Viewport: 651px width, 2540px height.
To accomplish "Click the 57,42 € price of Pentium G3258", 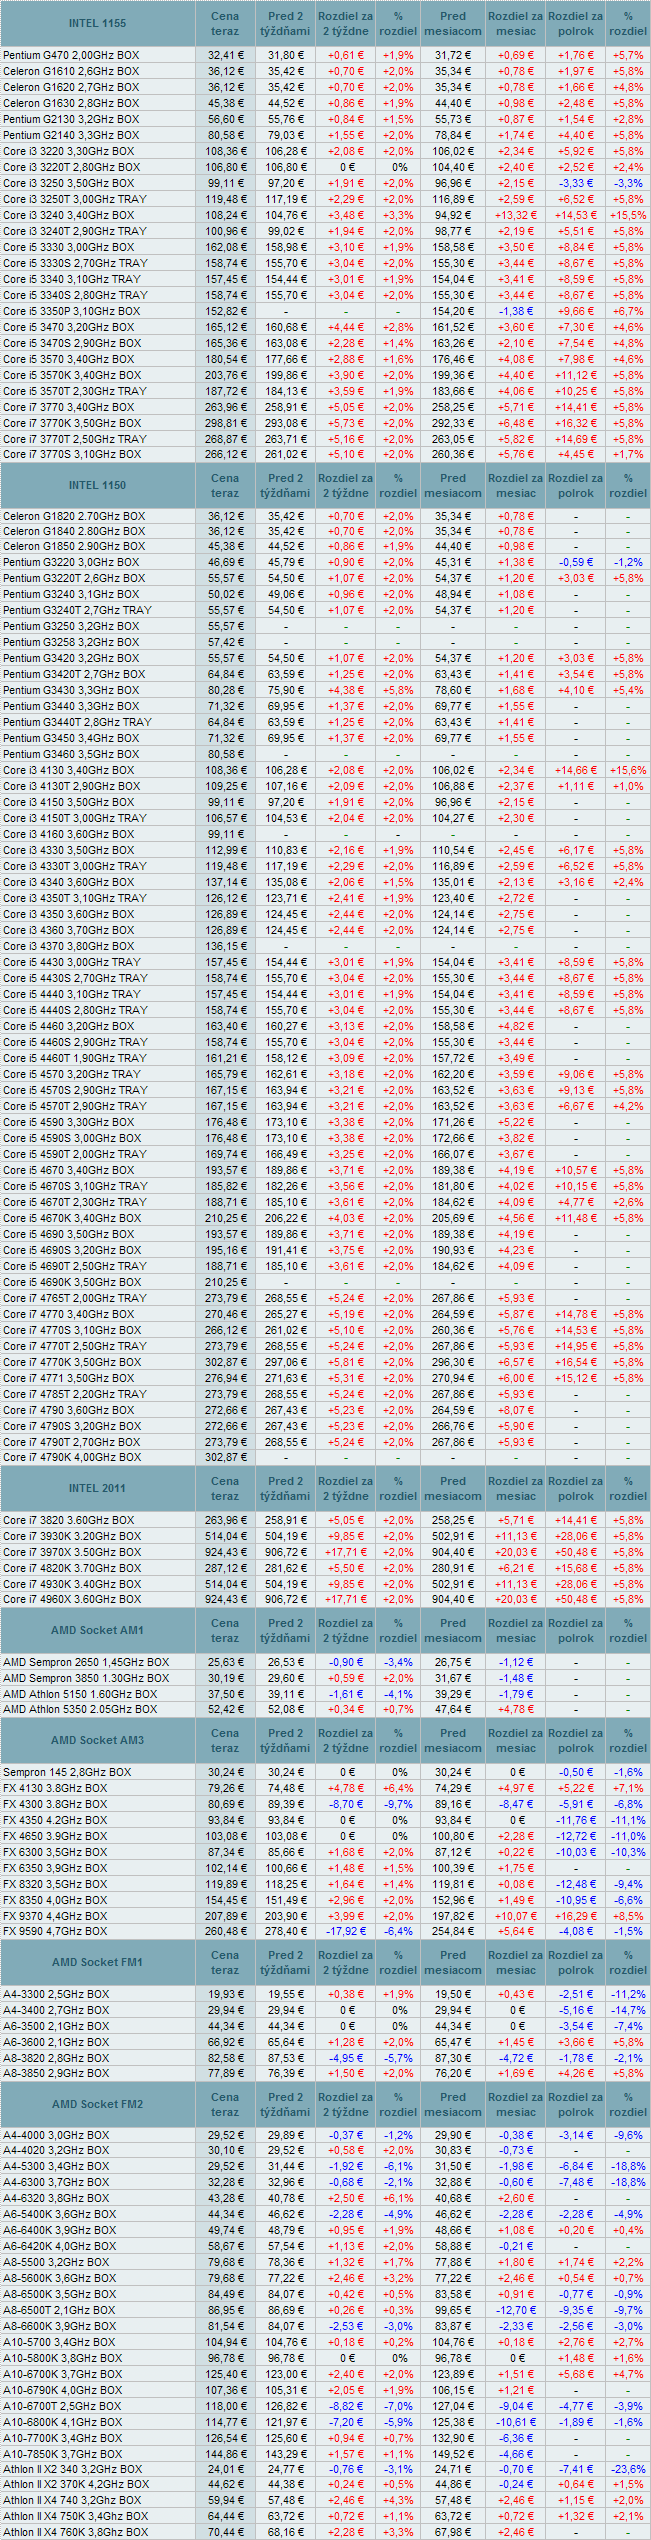I will [x=225, y=642].
